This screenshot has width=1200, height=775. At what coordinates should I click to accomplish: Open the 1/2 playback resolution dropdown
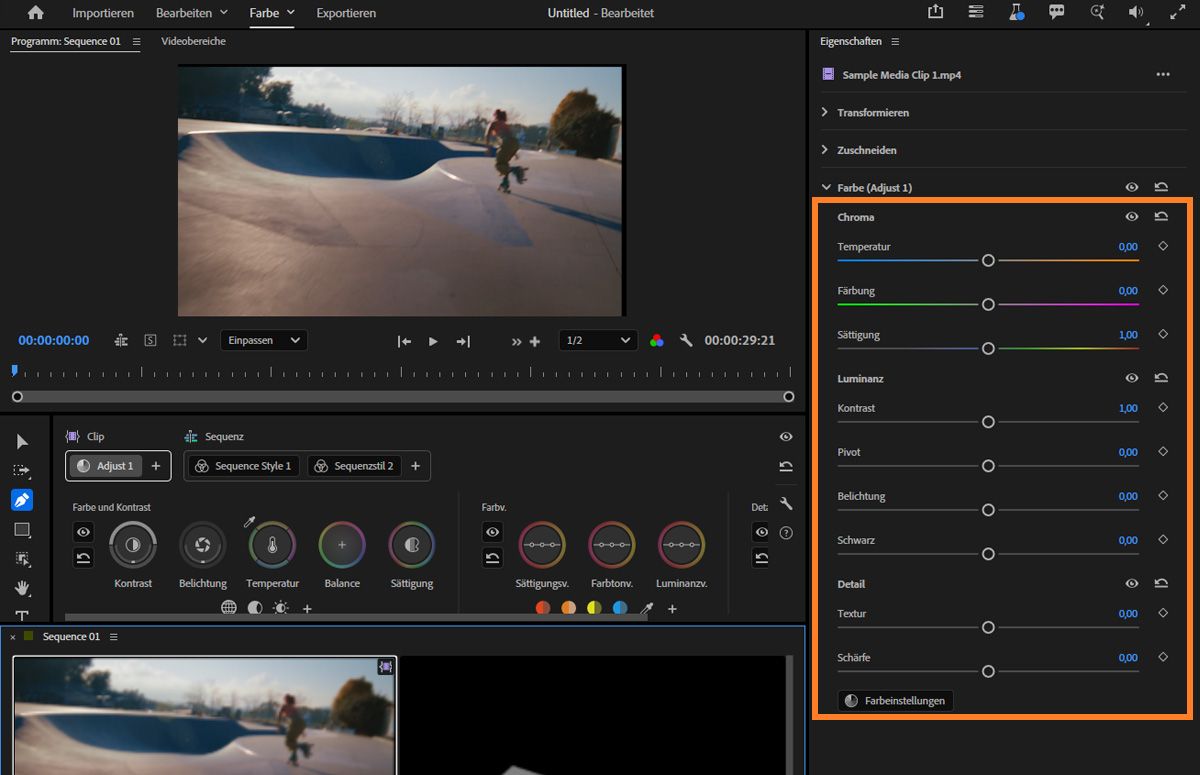tap(598, 340)
